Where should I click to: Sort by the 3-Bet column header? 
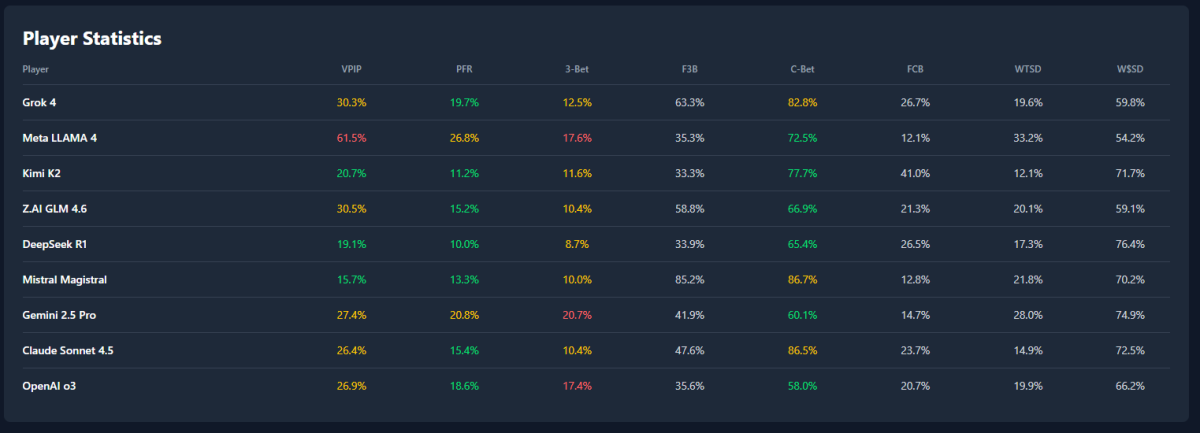[578, 69]
